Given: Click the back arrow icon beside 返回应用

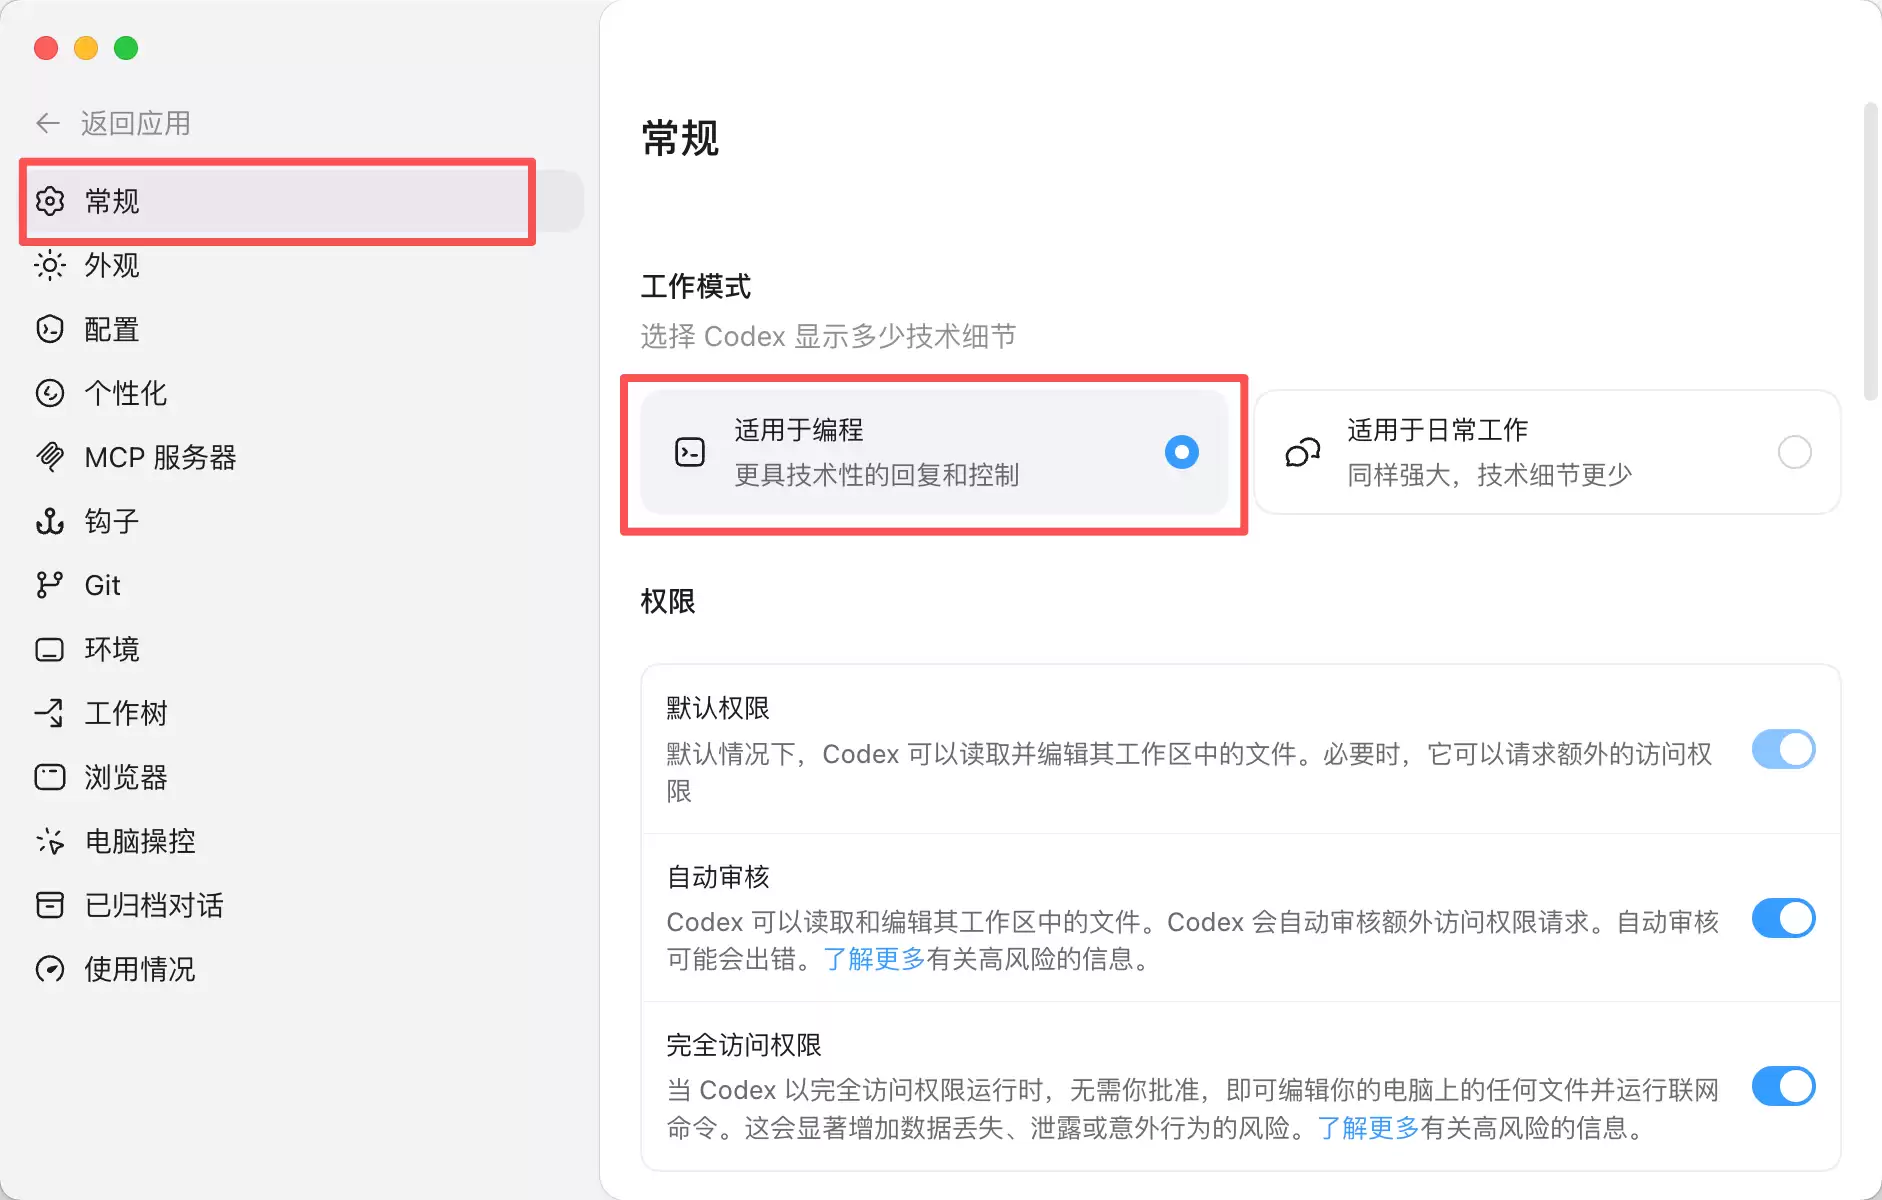Looking at the screenshot, I should click(x=48, y=123).
